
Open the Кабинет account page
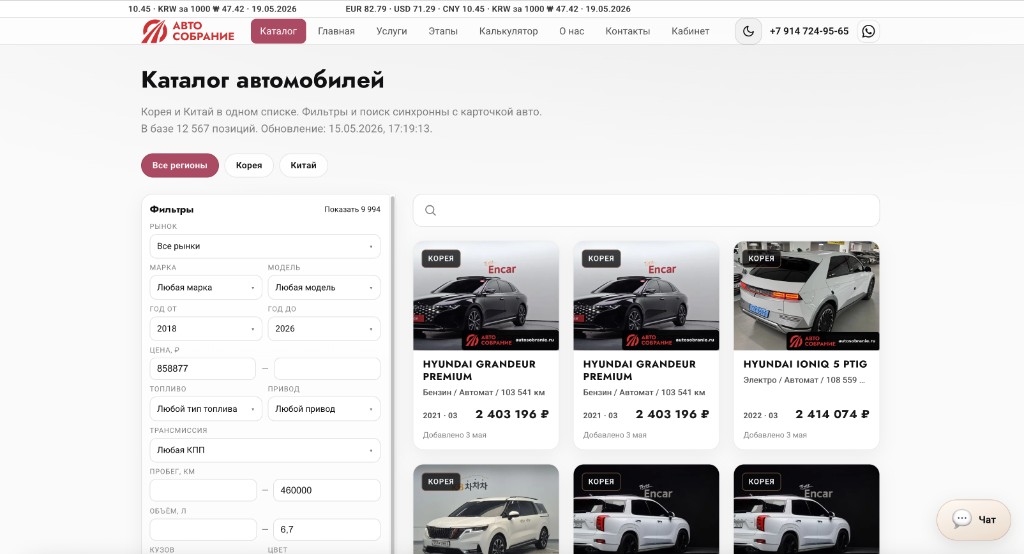point(690,31)
